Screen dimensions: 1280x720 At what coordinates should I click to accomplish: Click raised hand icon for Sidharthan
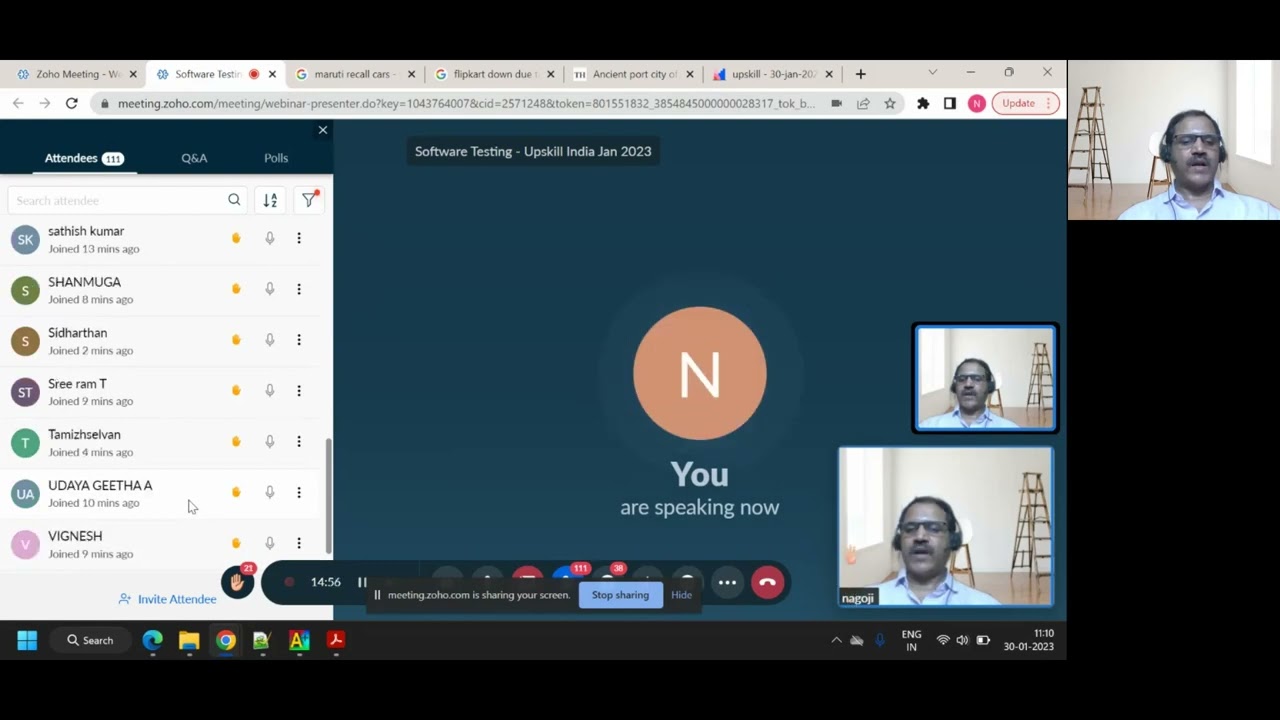coord(236,340)
